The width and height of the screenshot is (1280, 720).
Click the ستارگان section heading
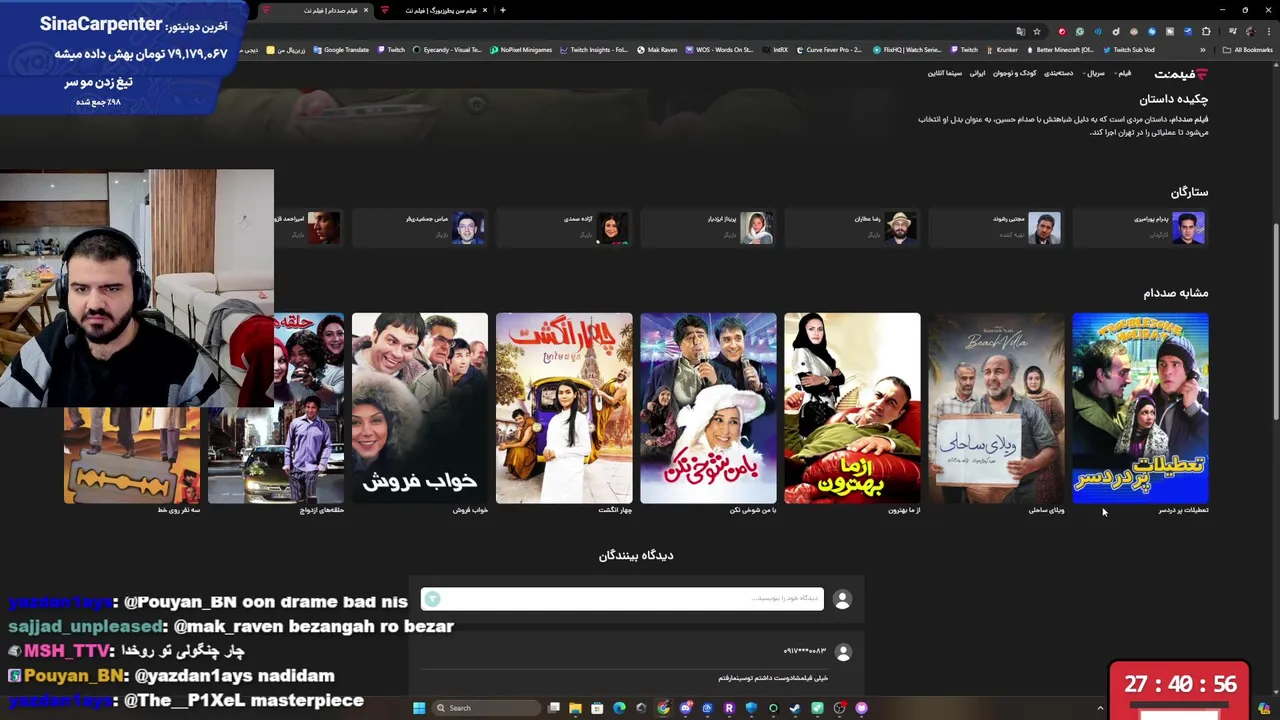tap(1189, 192)
